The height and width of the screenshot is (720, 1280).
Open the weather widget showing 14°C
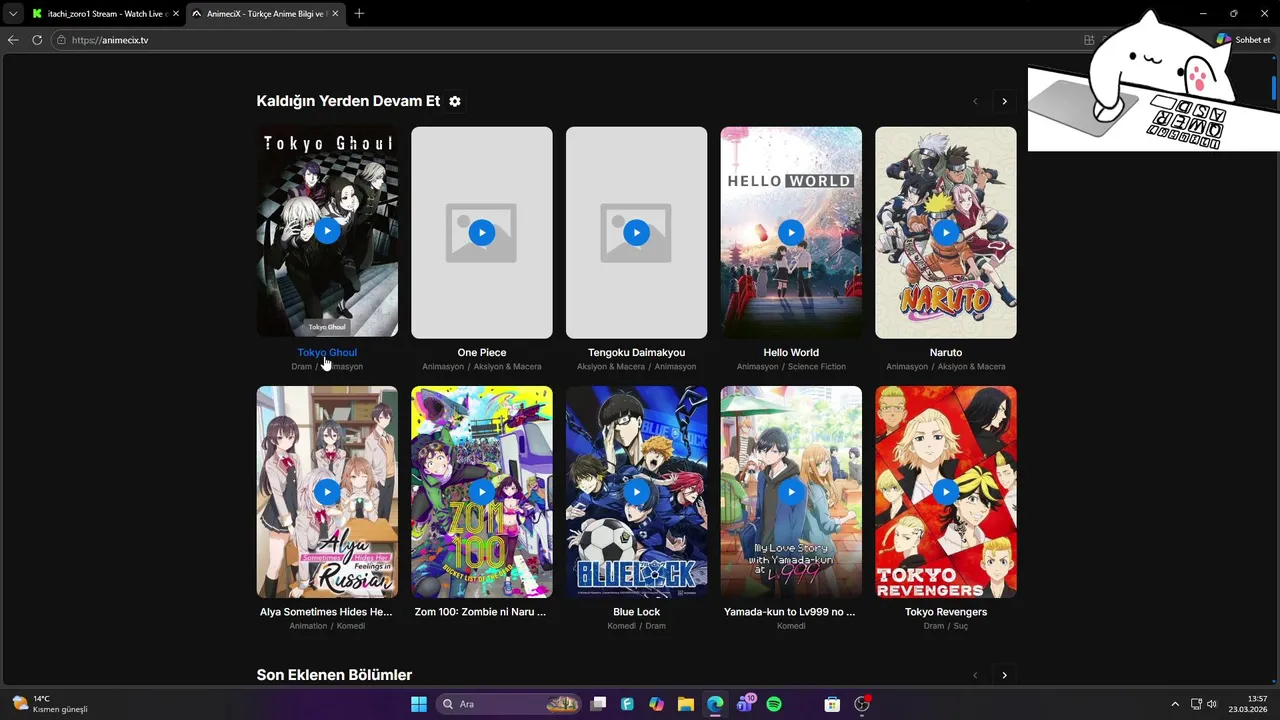[50, 704]
